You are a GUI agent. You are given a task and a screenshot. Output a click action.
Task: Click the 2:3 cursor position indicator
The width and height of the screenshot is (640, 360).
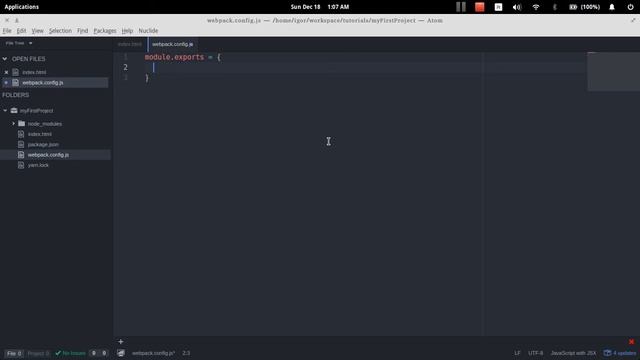tap(186, 353)
